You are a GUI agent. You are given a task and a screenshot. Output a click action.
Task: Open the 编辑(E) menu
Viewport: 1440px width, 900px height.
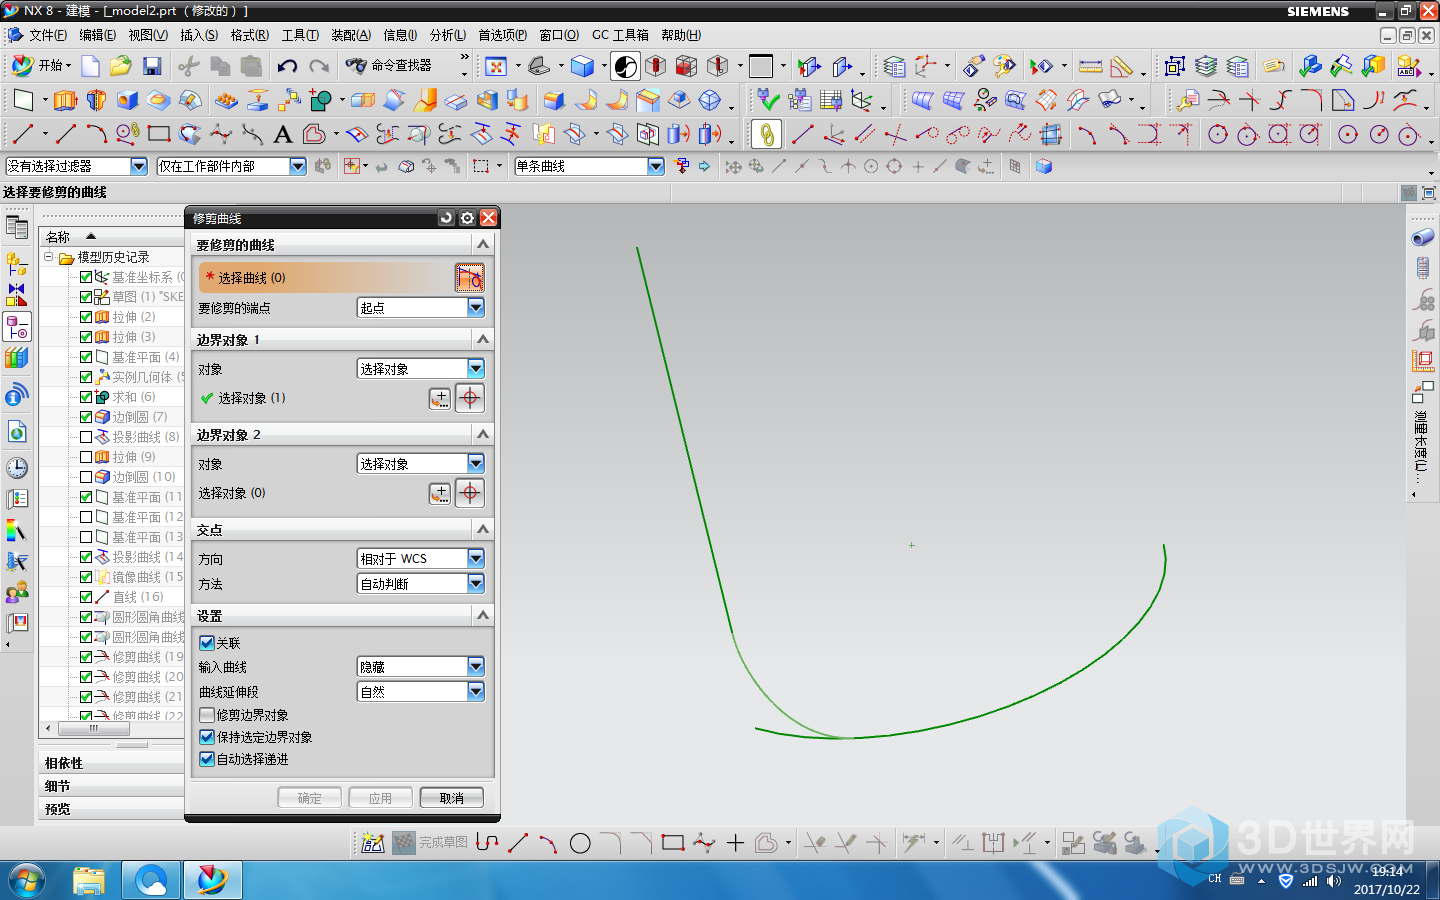tap(97, 35)
